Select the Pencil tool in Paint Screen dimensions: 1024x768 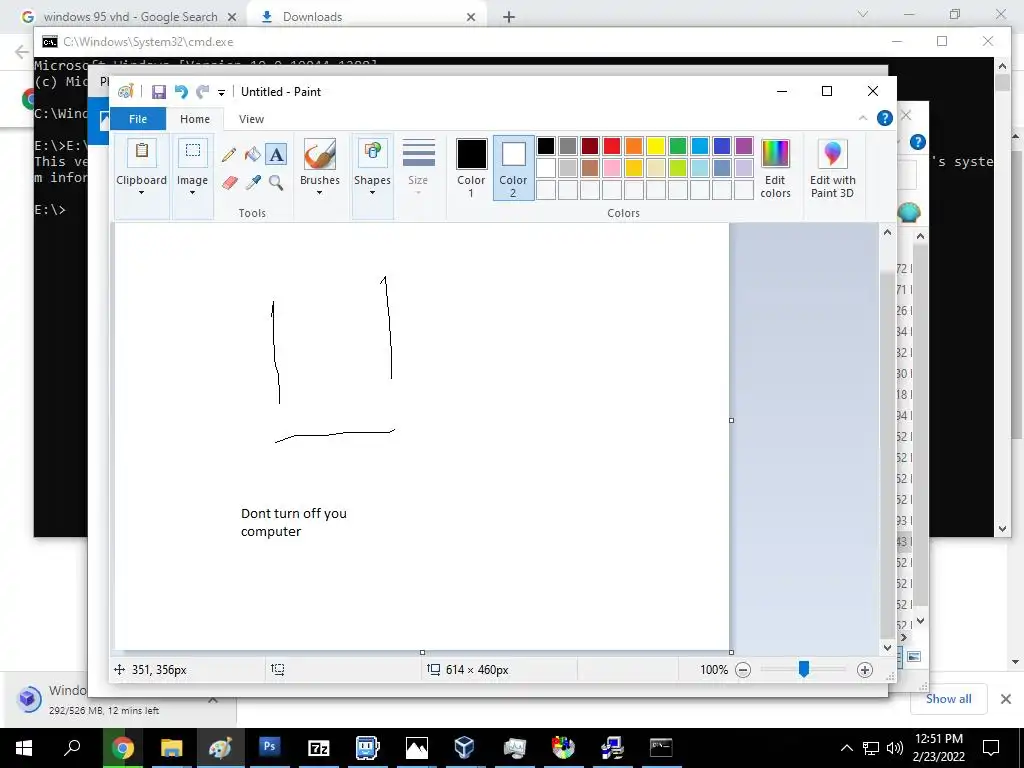tap(229, 155)
